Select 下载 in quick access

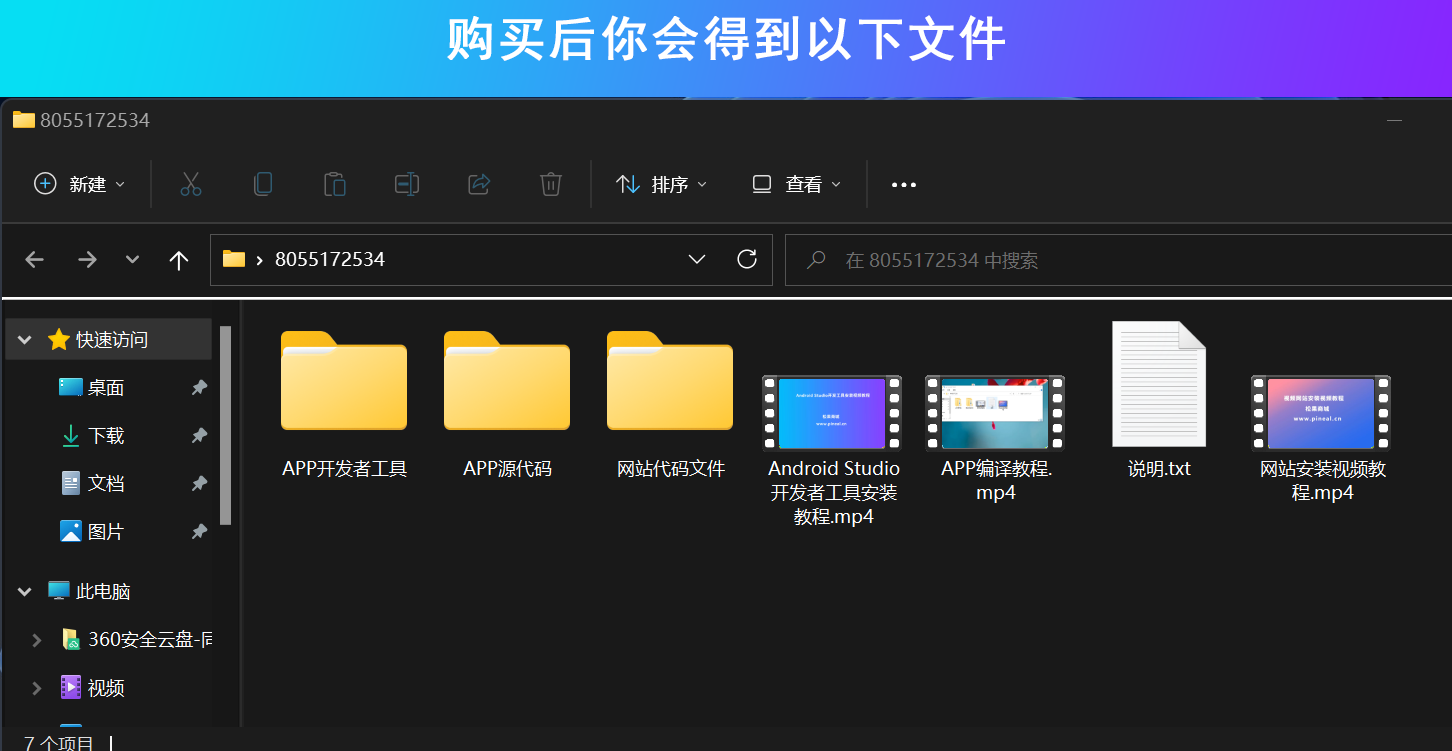(x=106, y=436)
